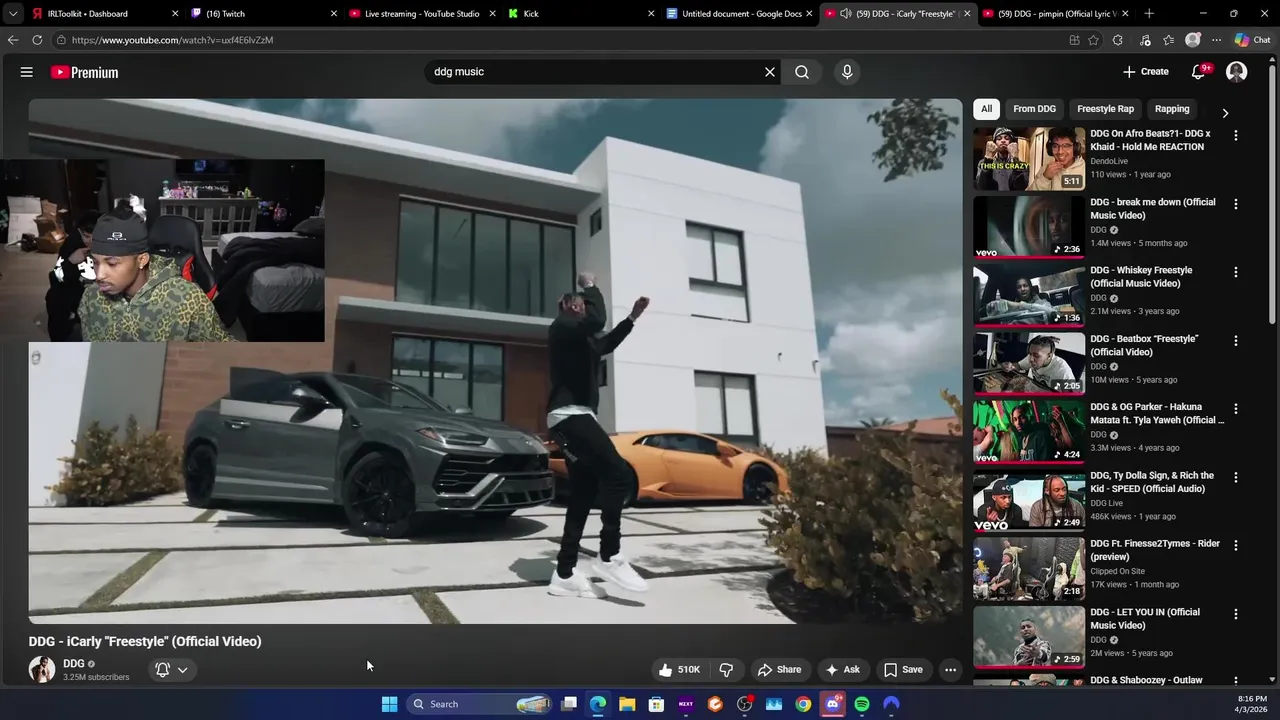This screenshot has width=1280, height=720.
Task: Switch to IRLToolkit Dashboard tab
Action: [104, 14]
